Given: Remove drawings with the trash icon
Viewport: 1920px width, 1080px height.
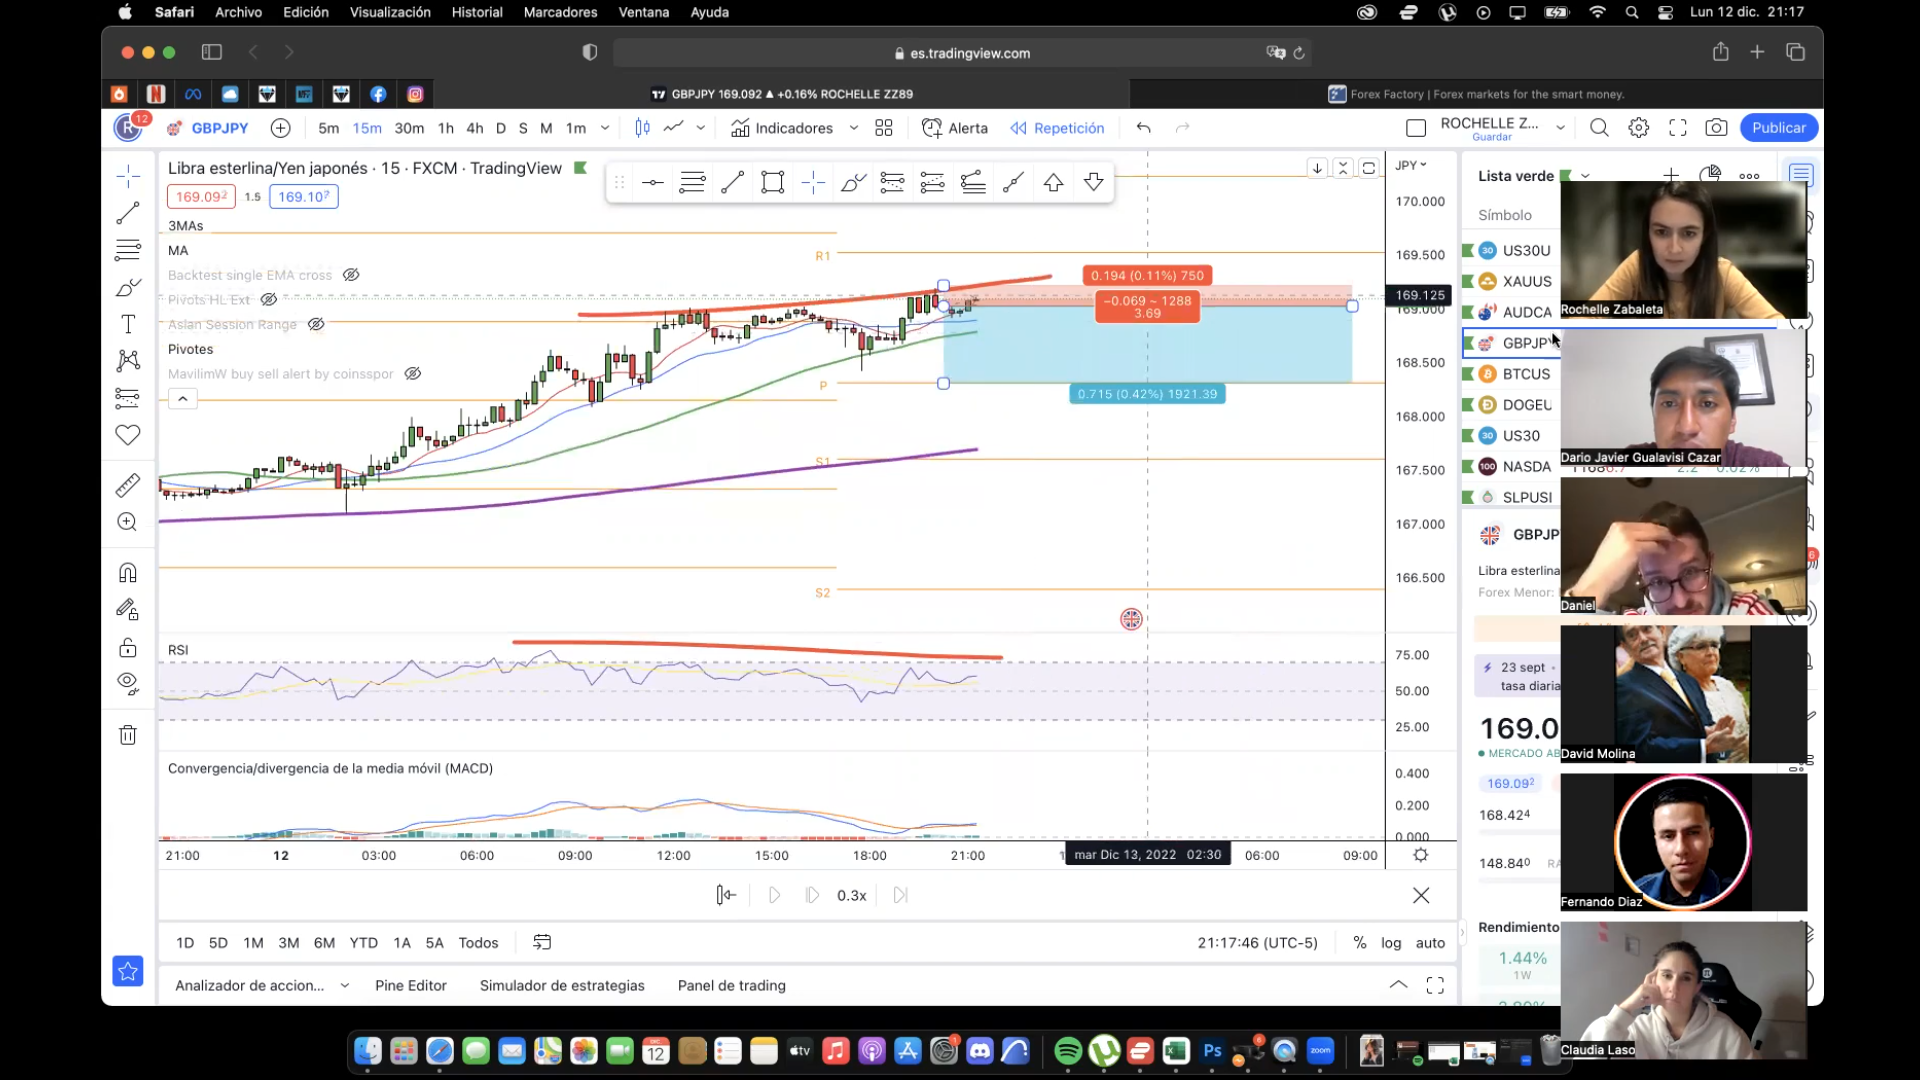Looking at the screenshot, I should [128, 735].
